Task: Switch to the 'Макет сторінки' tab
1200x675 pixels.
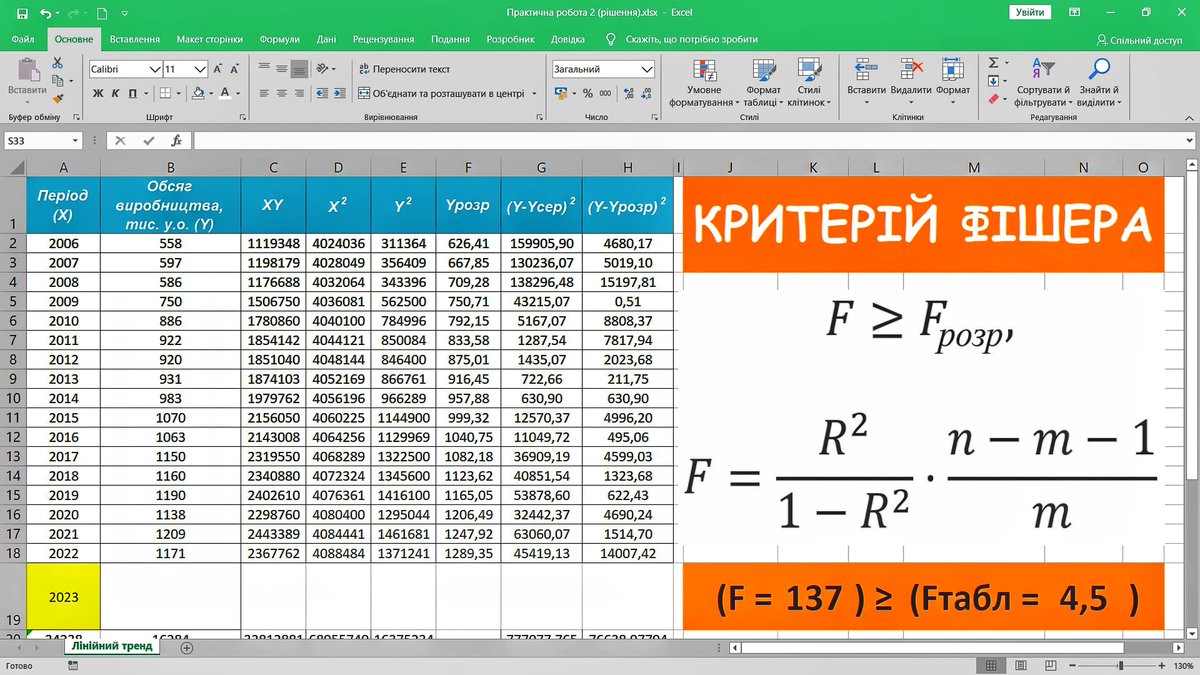Action: pyautogui.click(x=209, y=39)
